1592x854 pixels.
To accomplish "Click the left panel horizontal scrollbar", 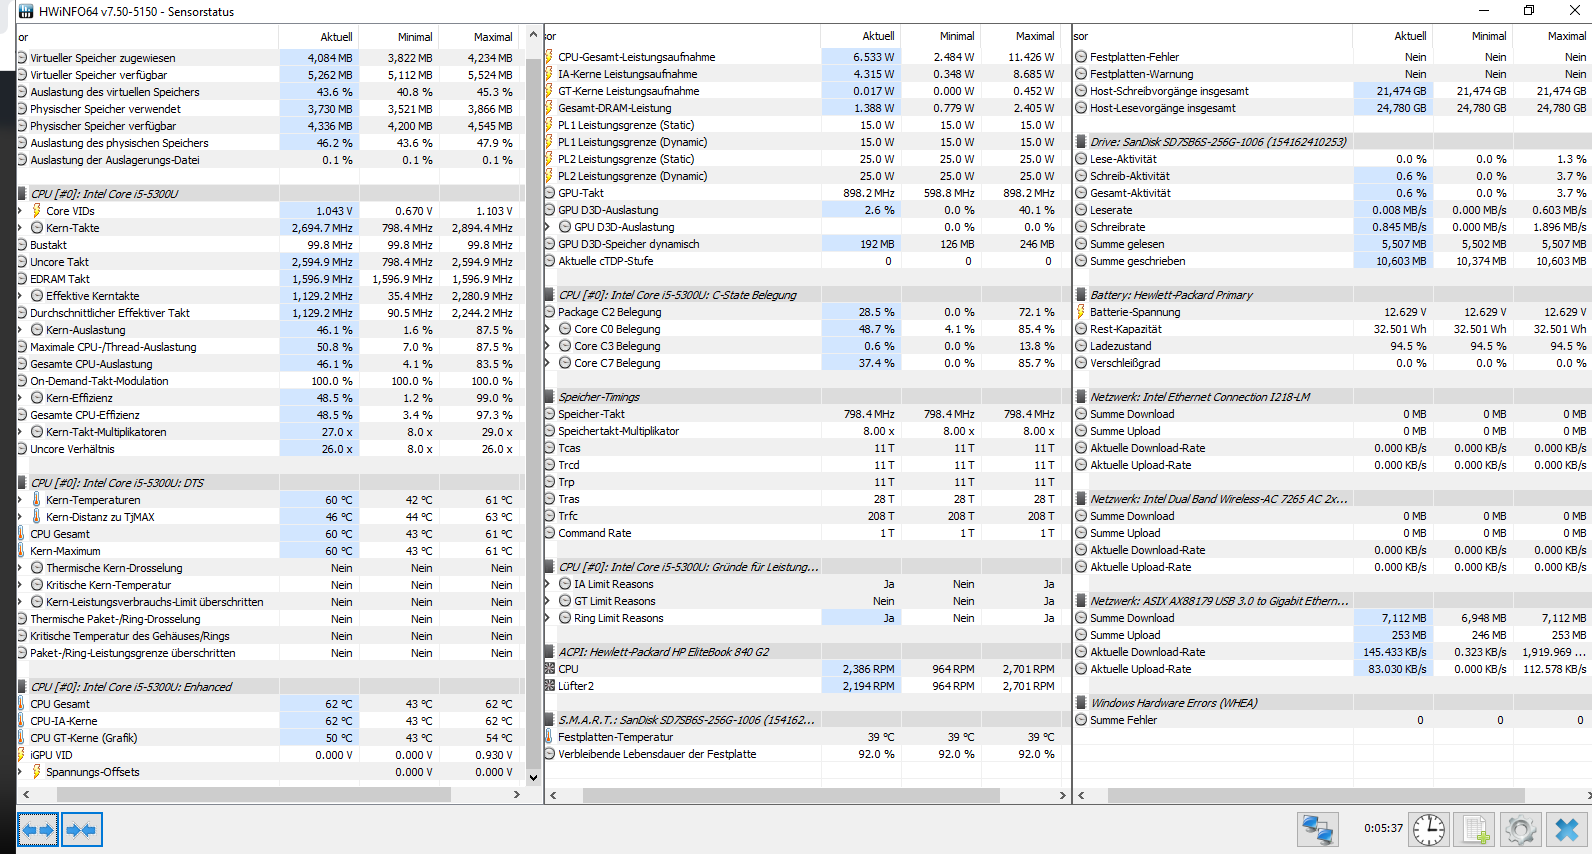I will [x=254, y=795].
